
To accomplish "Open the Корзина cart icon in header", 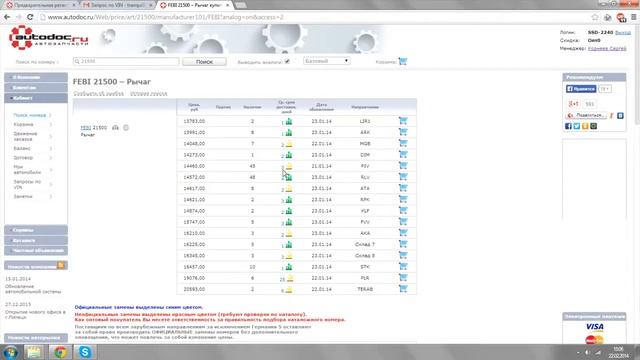I will (x=403, y=61).
